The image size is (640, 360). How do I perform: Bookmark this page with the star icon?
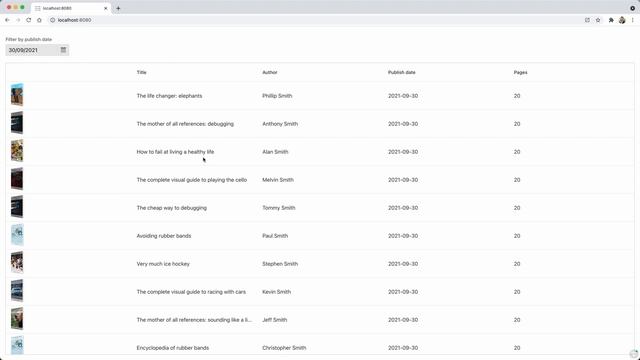(x=598, y=20)
